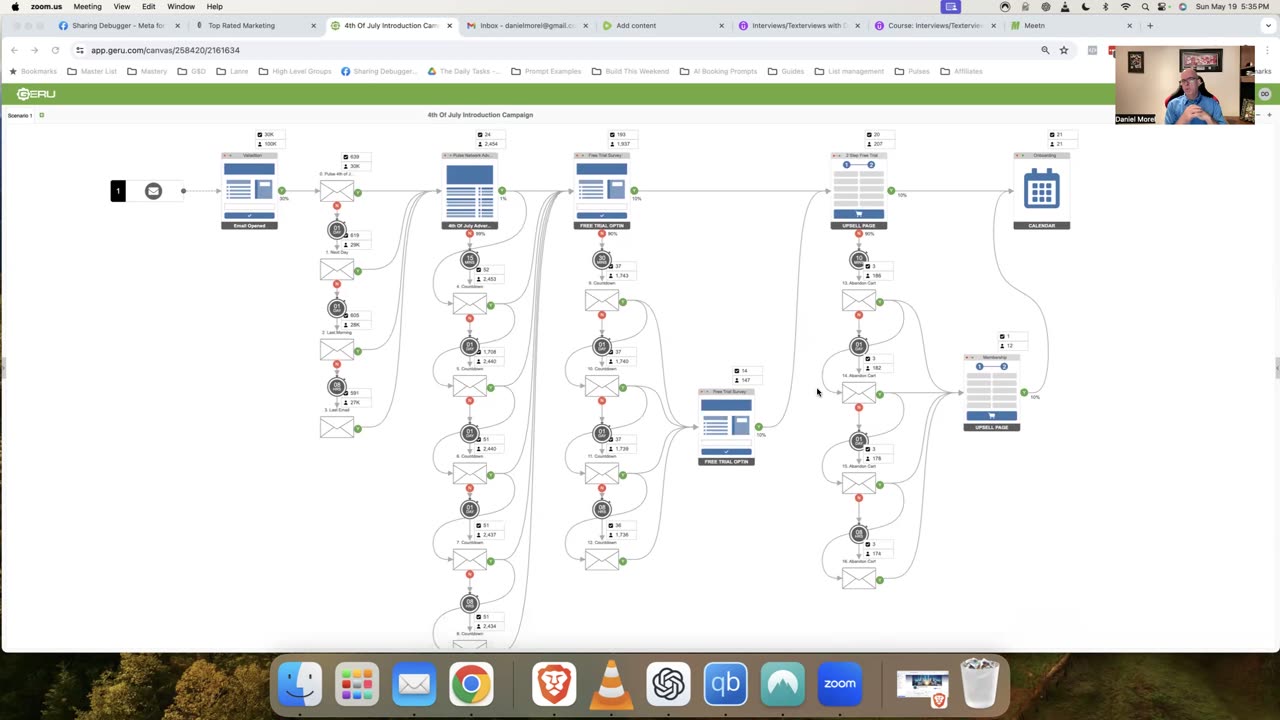Click the 11. Countdown email envelope

point(601,474)
